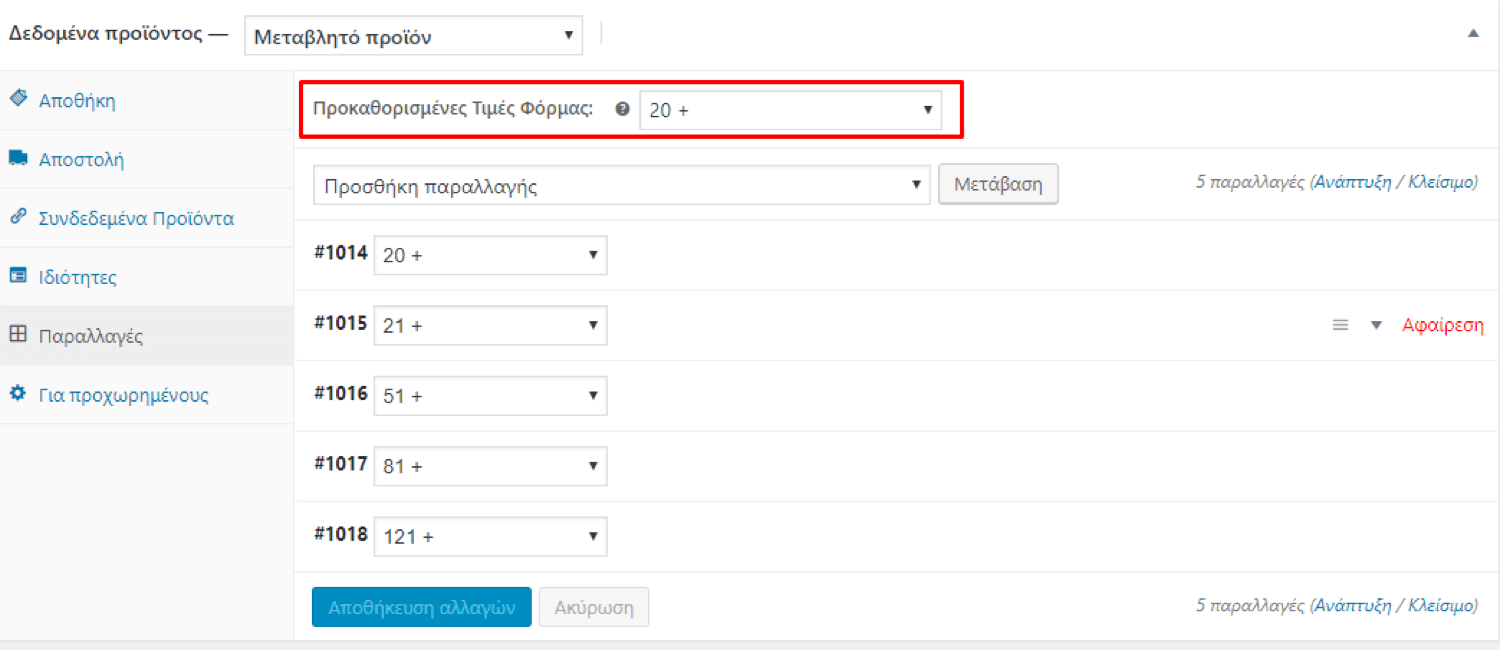The height and width of the screenshot is (650, 1500).
Task: Click the Αποστολή truck icon
Action: pyautogui.click(x=17, y=158)
